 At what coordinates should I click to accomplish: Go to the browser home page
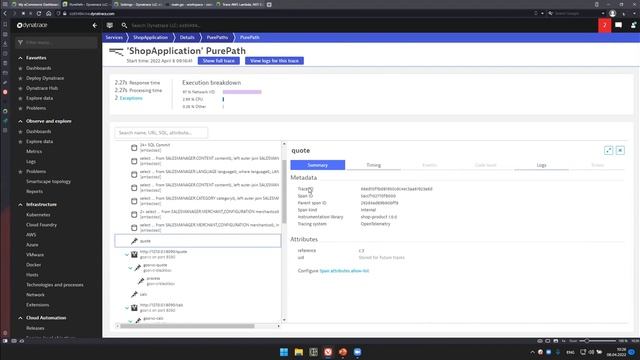coord(49,13)
